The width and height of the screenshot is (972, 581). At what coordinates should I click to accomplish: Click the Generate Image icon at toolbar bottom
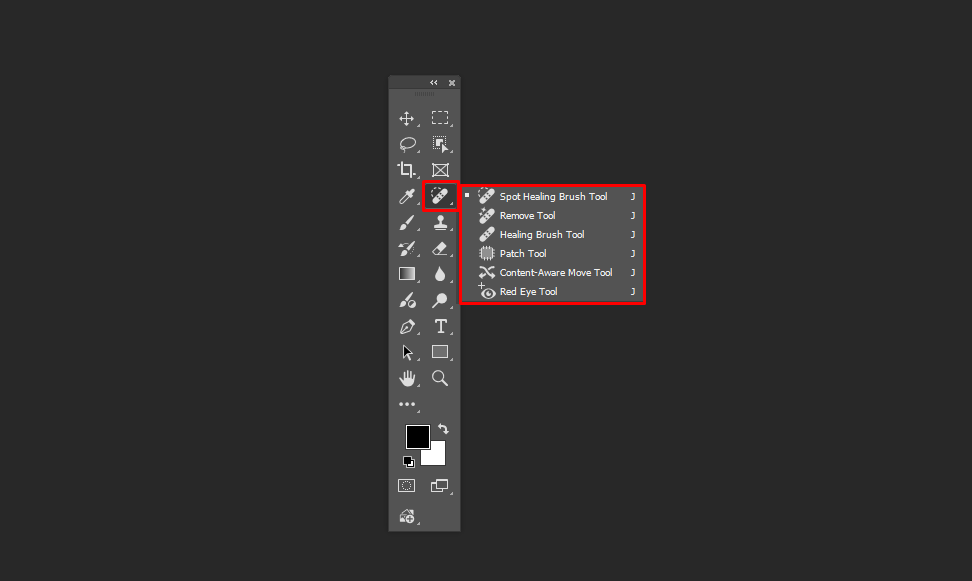(407, 516)
